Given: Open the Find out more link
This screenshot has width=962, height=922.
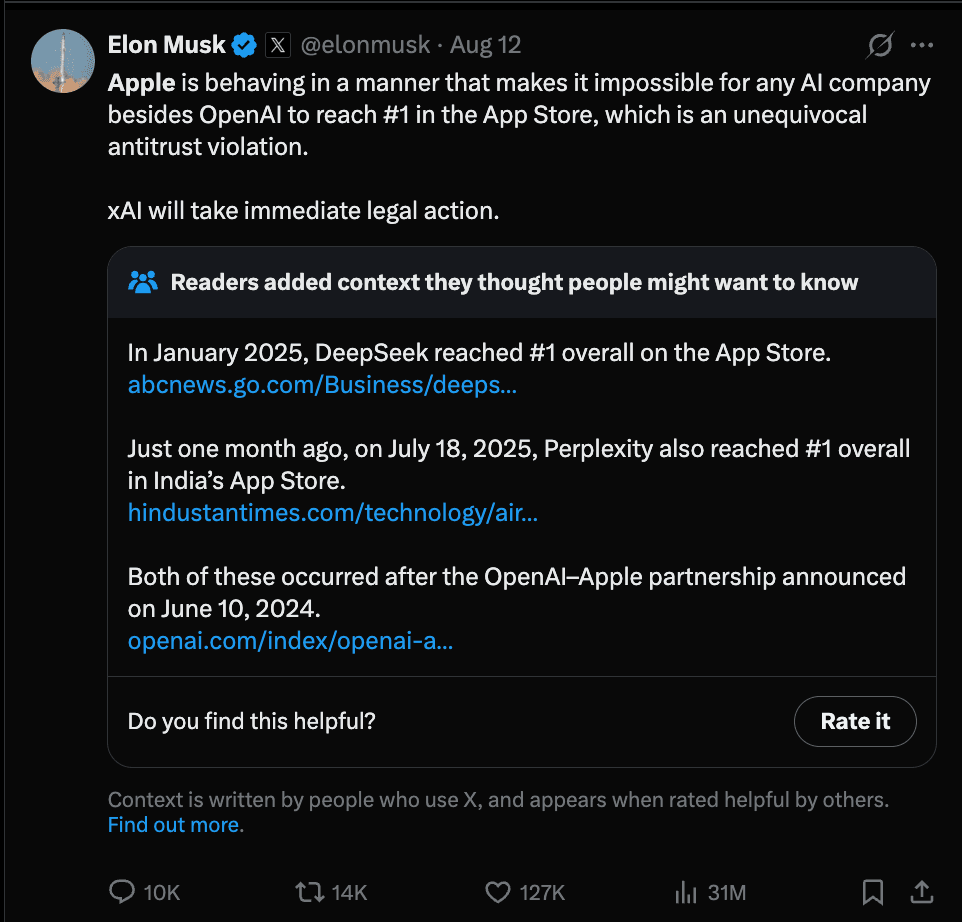Looking at the screenshot, I should [x=174, y=824].
